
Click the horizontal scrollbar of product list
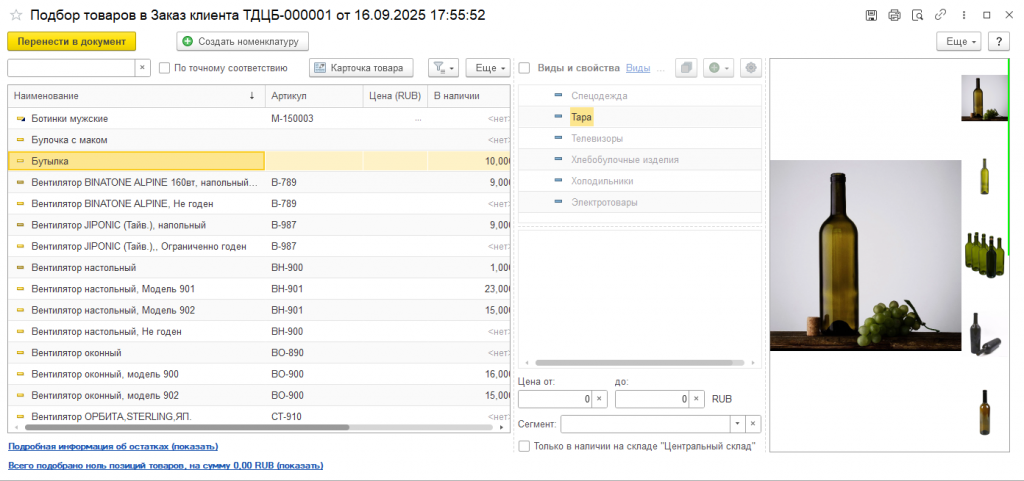point(187,427)
